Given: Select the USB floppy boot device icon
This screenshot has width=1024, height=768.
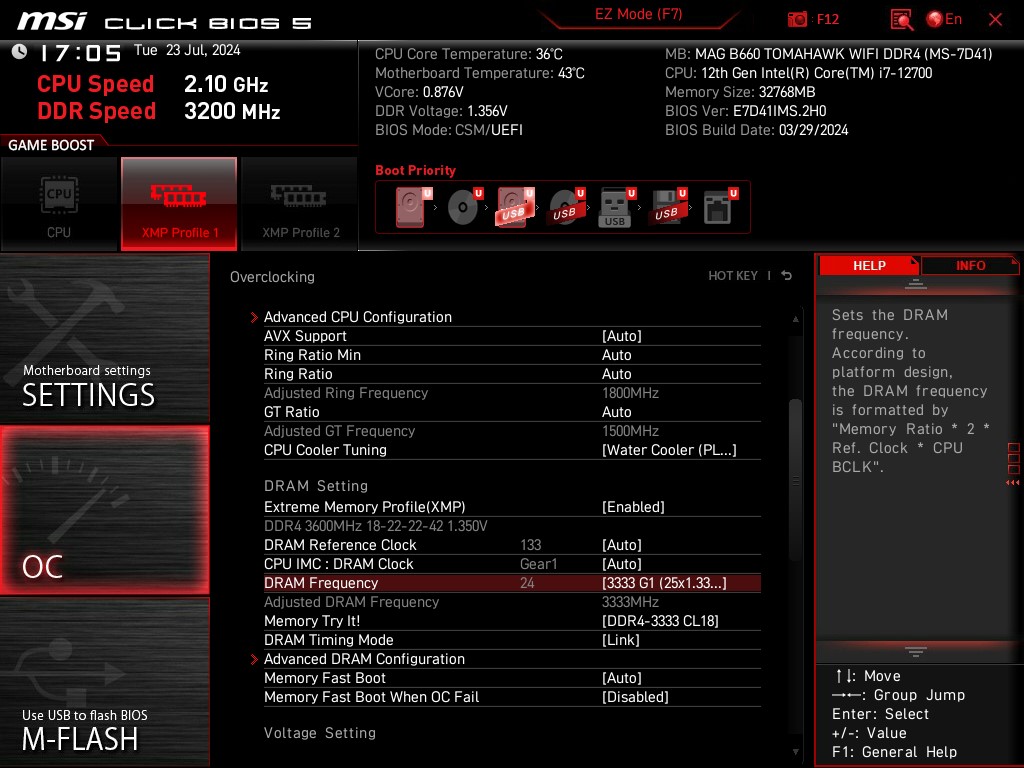Looking at the screenshot, I should (x=667, y=207).
